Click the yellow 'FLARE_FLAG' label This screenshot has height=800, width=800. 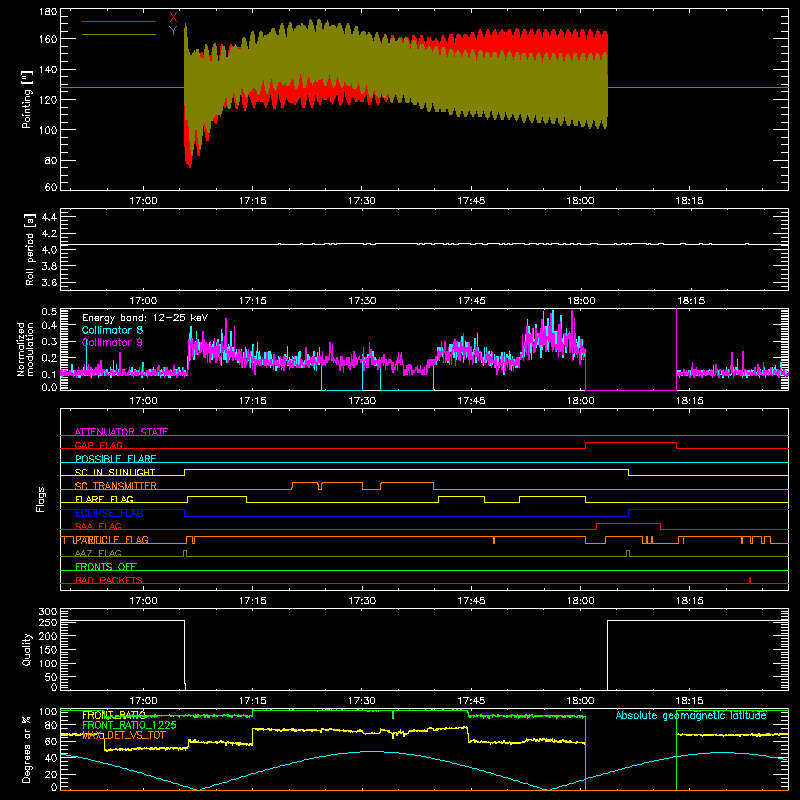click(x=104, y=499)
